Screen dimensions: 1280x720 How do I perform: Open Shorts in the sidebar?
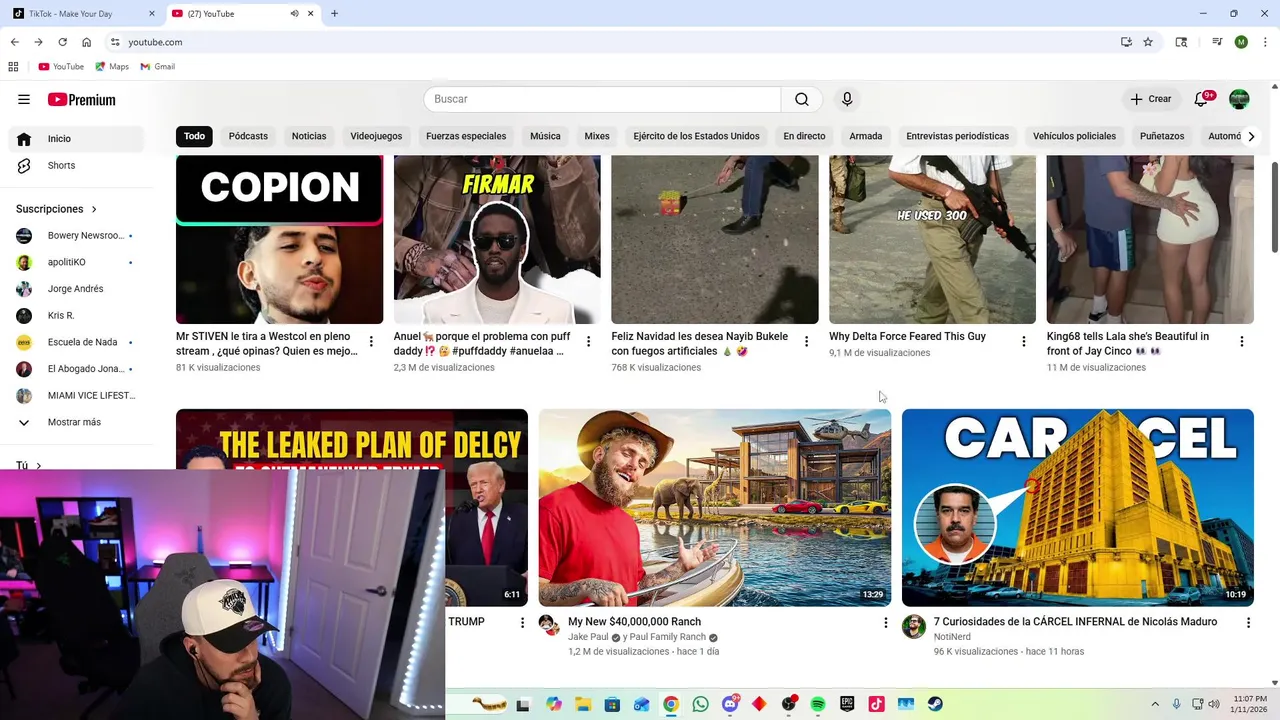point(76,166)
